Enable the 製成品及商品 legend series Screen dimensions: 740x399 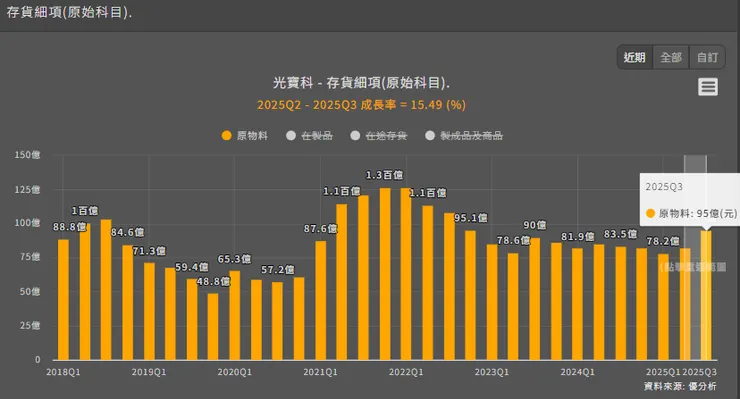pyautogui.click(x=464, y=136)
